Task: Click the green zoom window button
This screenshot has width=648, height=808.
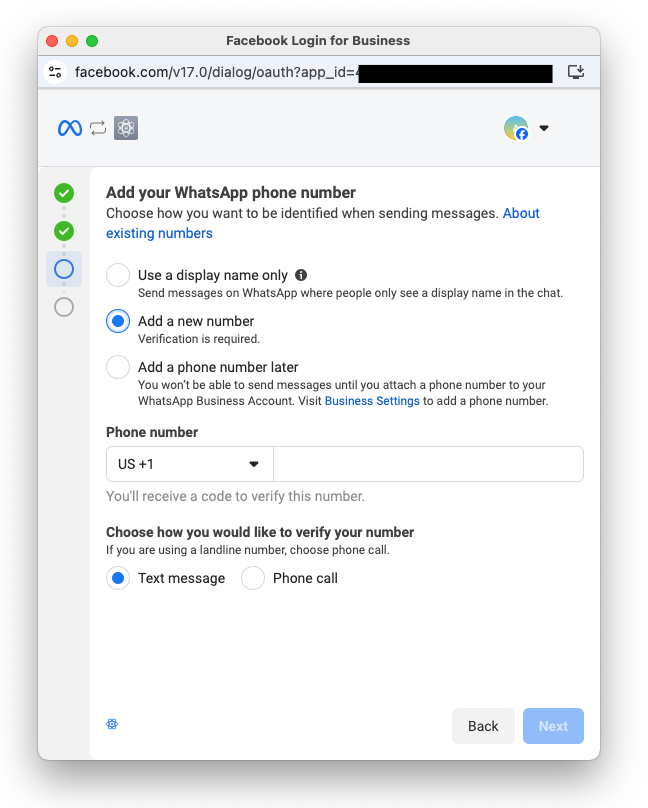Action: (x=92, y=41)
